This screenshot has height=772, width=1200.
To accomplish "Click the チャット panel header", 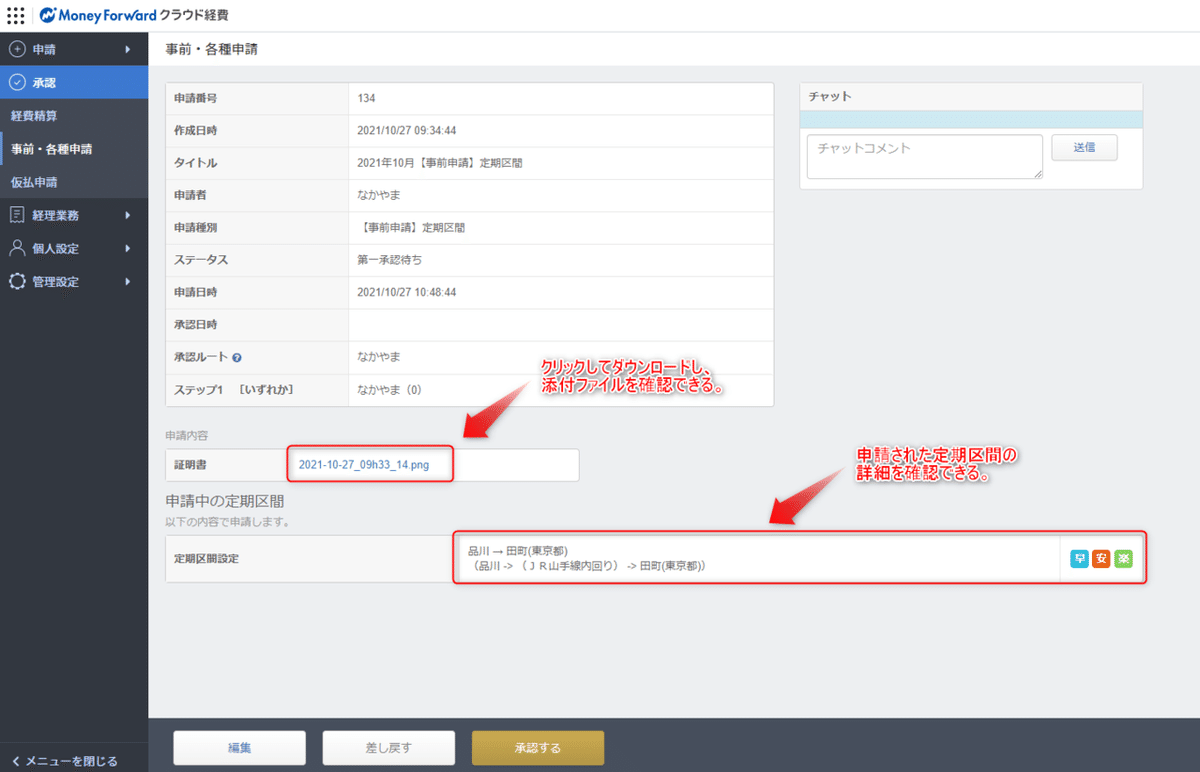I will point(971,96).
